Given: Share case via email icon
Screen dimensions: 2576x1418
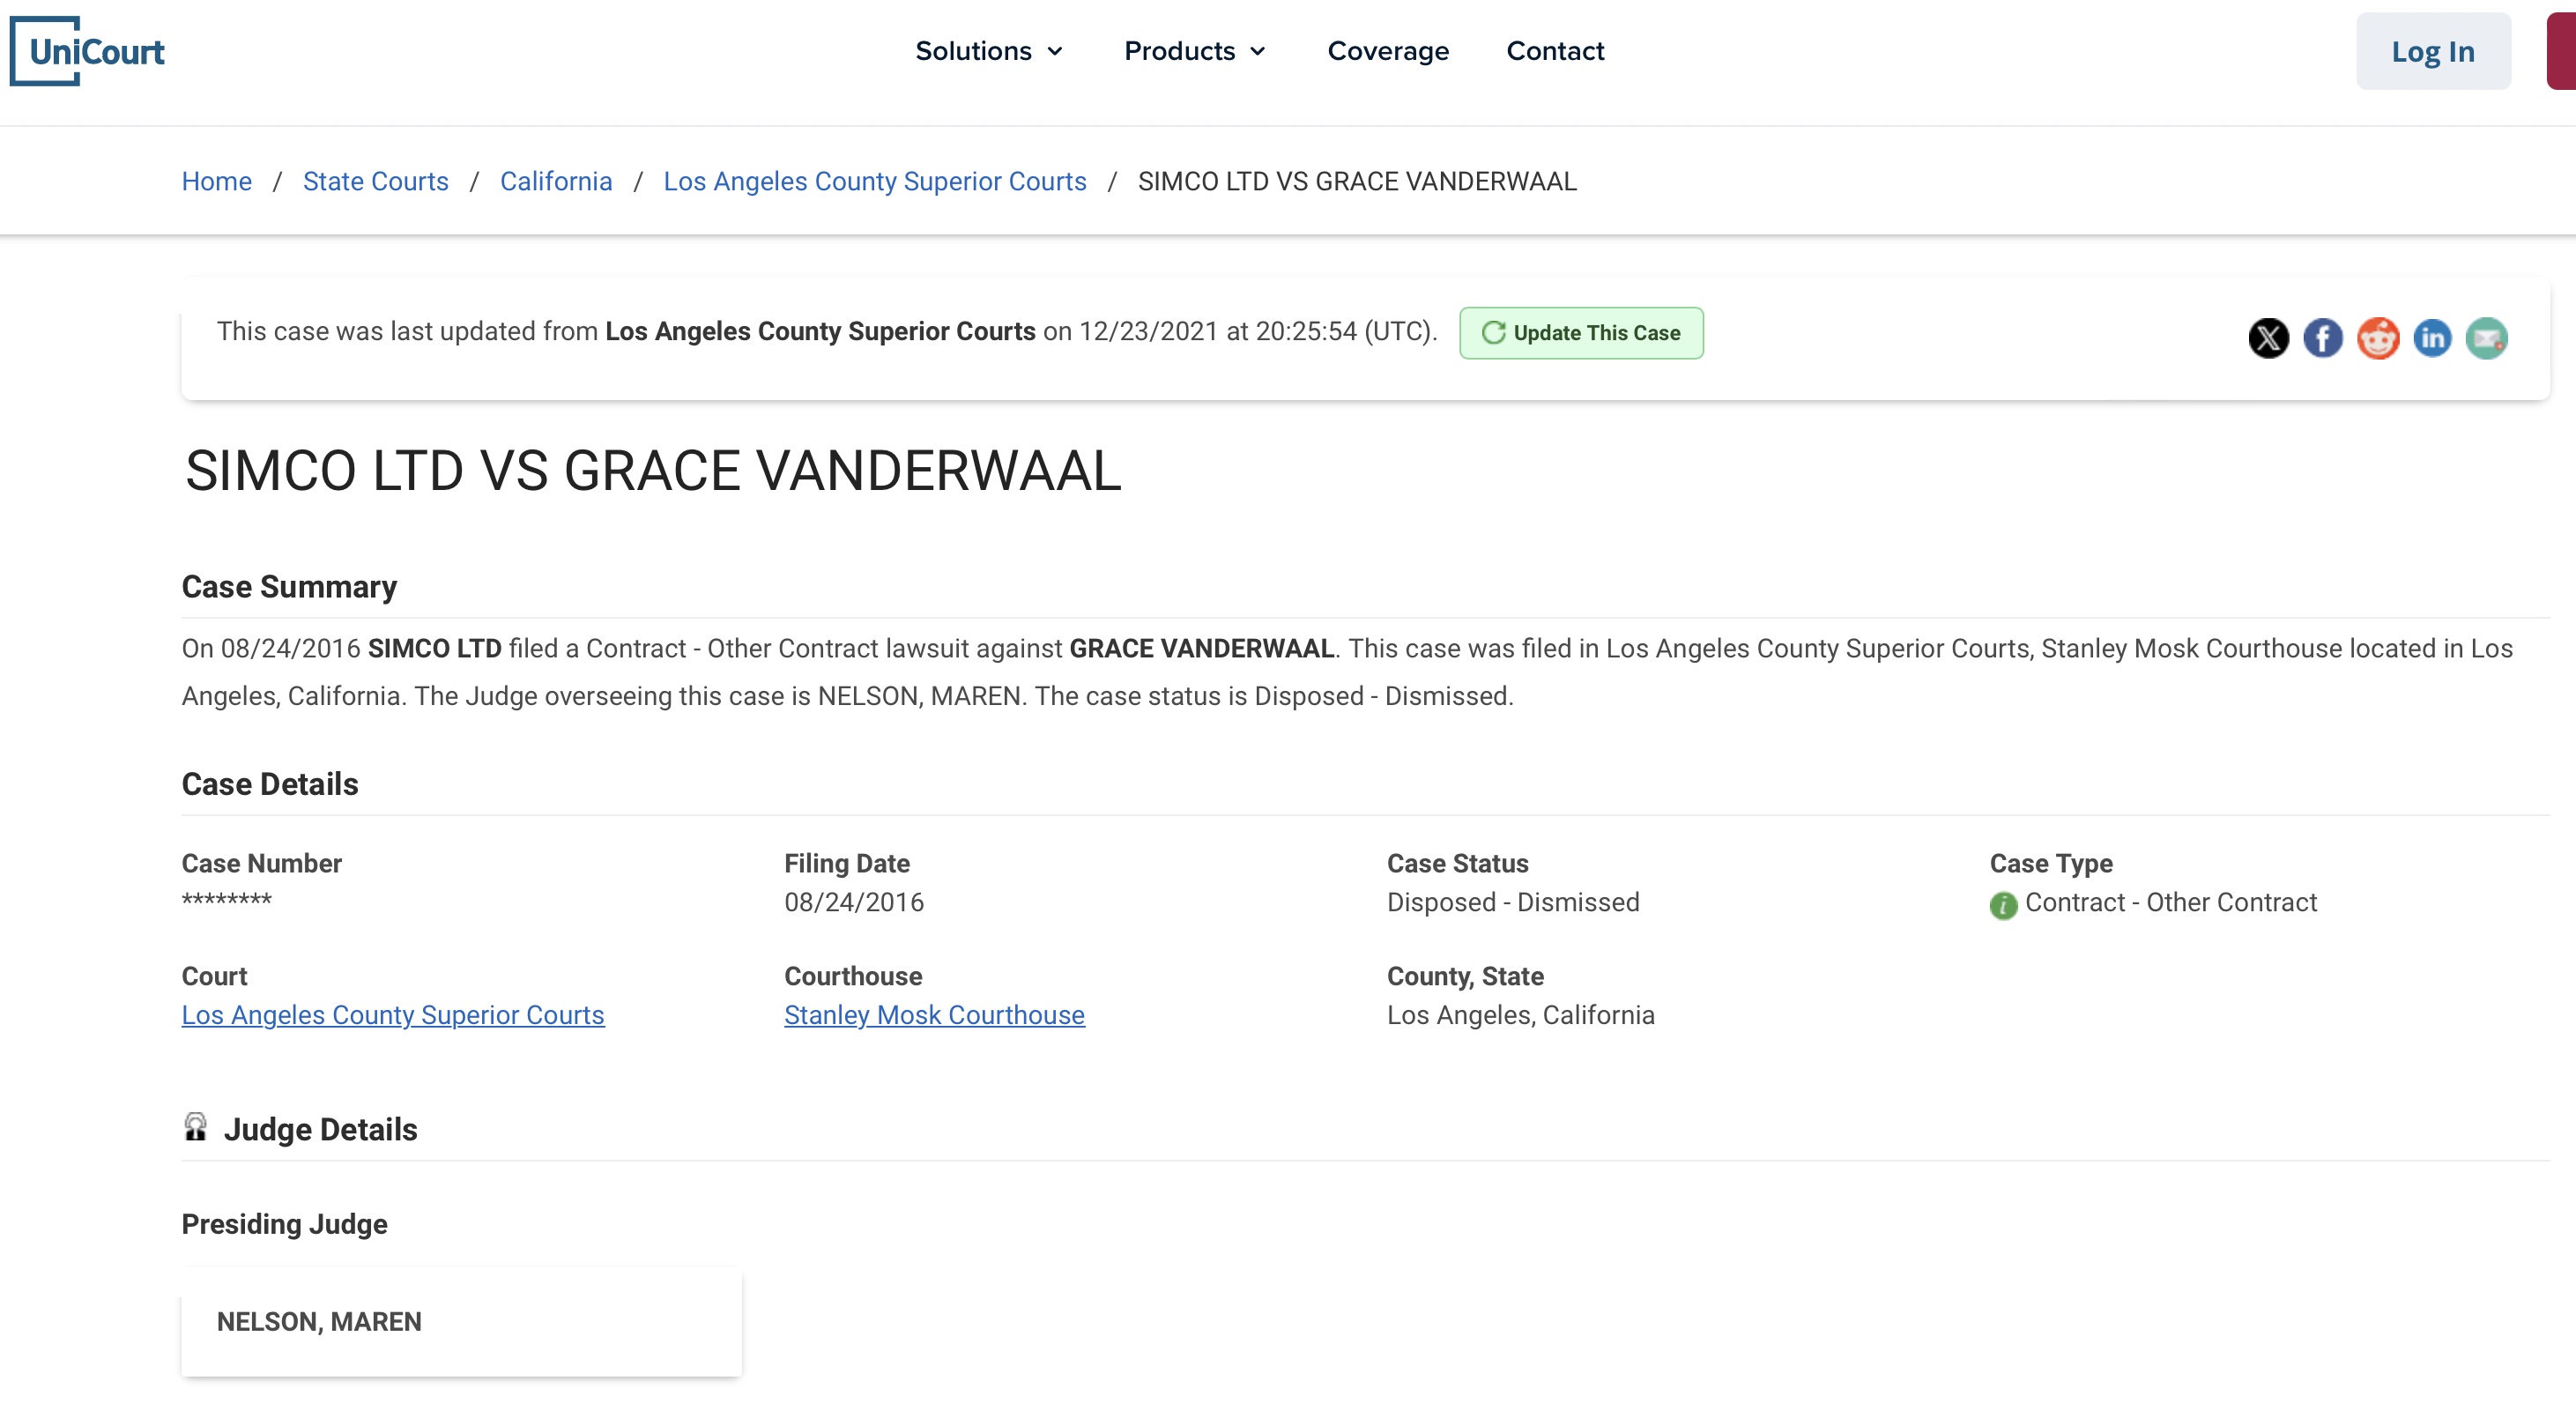Looking at the screenshot, I should point(2486,338).
